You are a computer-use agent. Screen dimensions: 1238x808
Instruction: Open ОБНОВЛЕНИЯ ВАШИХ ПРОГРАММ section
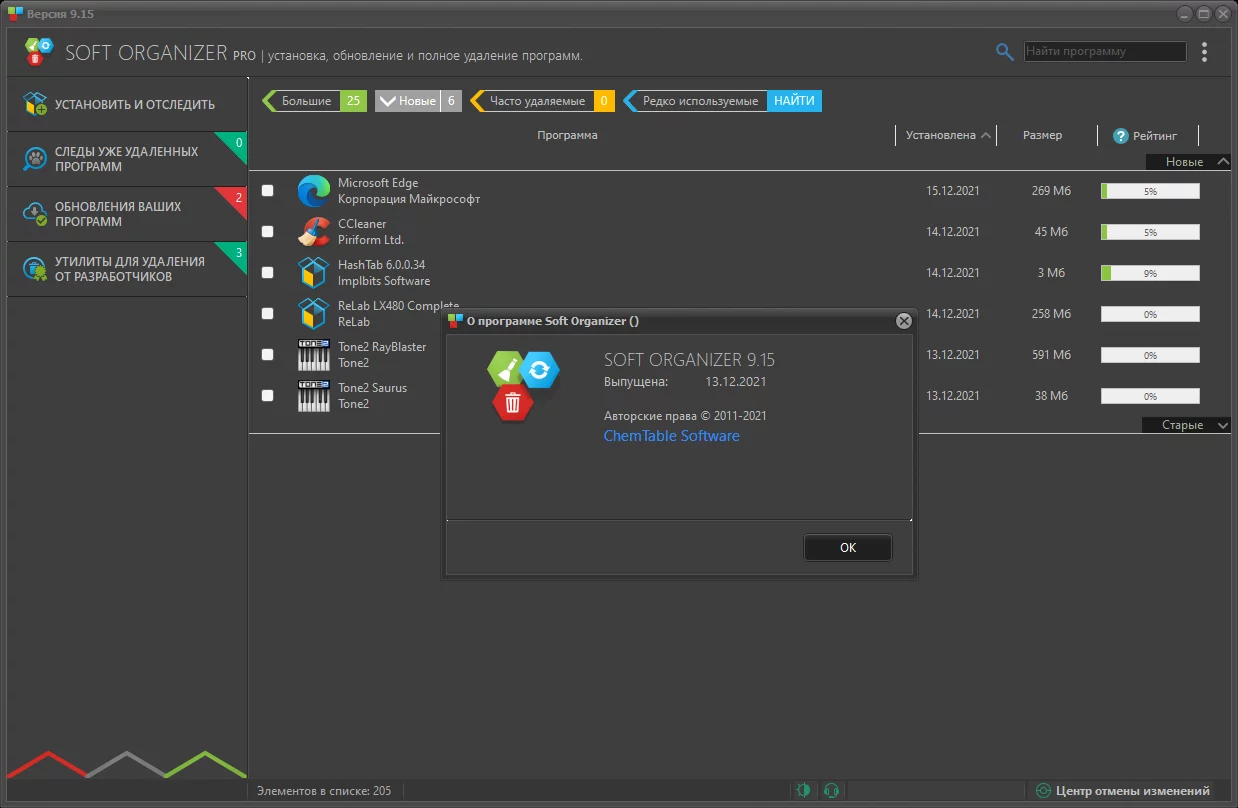(x=127, y=214)
